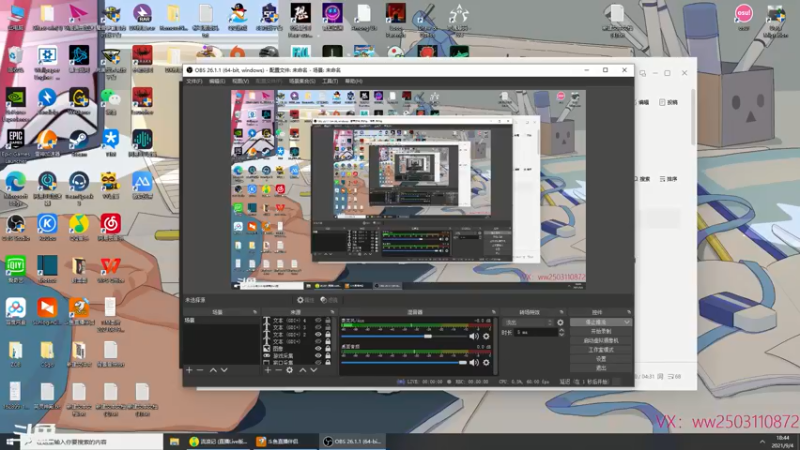Open the 帮助(H) menu in OBS
The height and width of the screenshot is (450, 800).
(354, 81)
